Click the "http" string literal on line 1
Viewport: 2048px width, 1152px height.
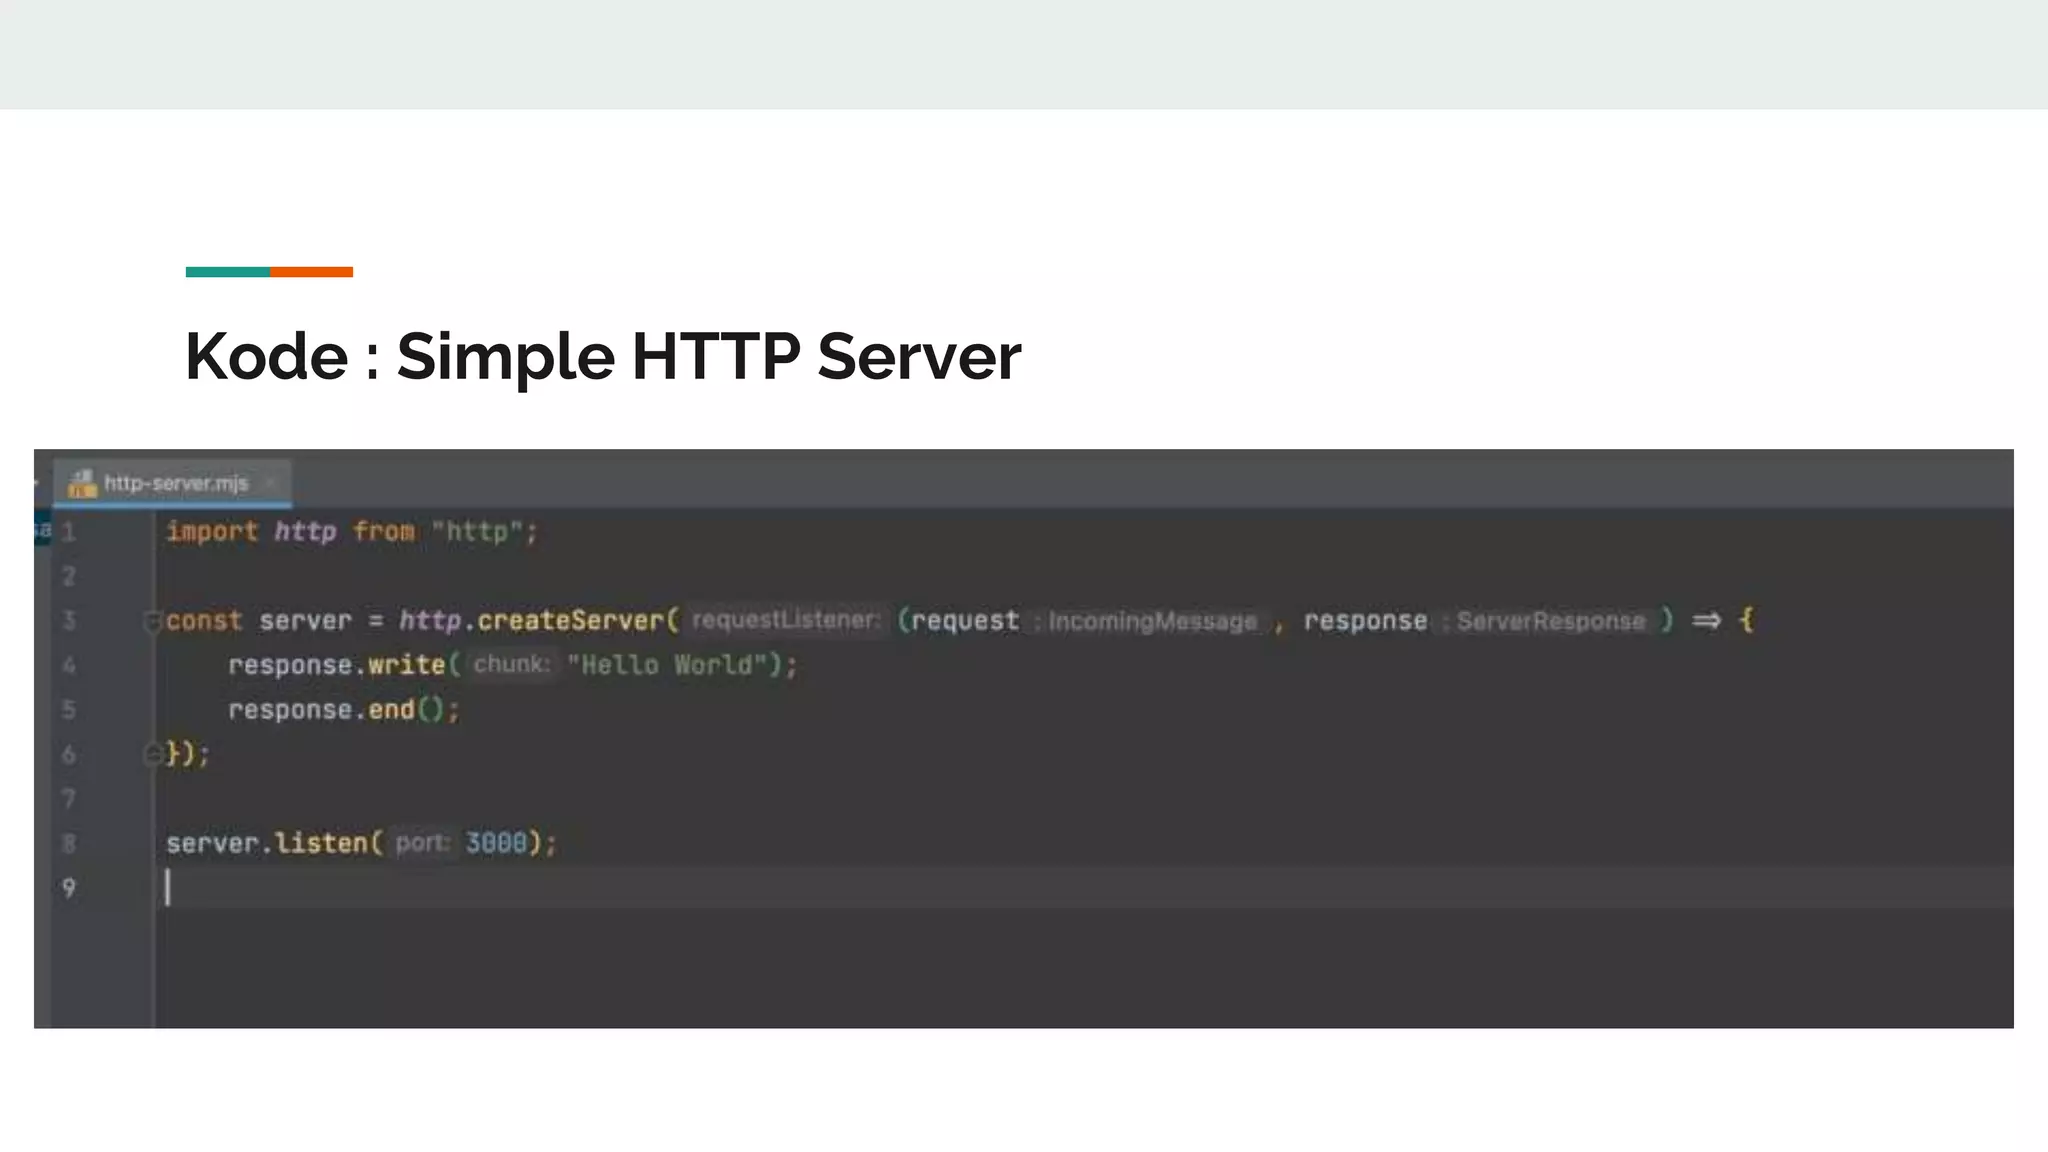pos(478,532)
